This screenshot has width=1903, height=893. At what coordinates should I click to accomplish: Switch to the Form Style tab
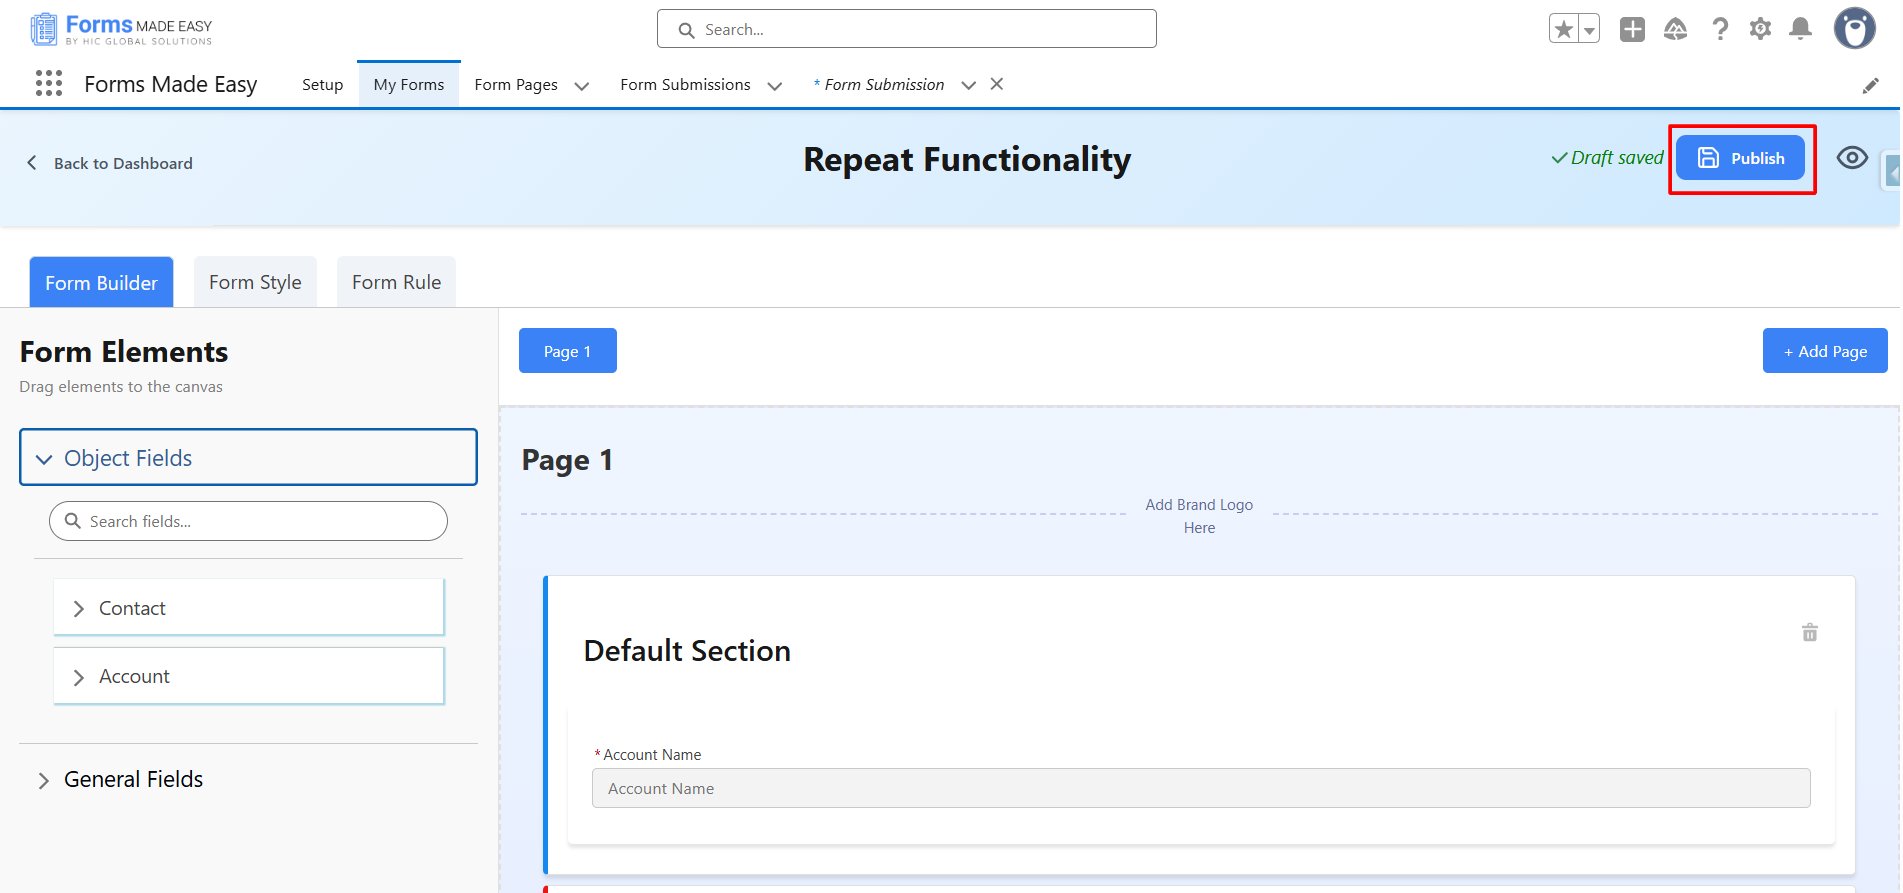(255, 283)
